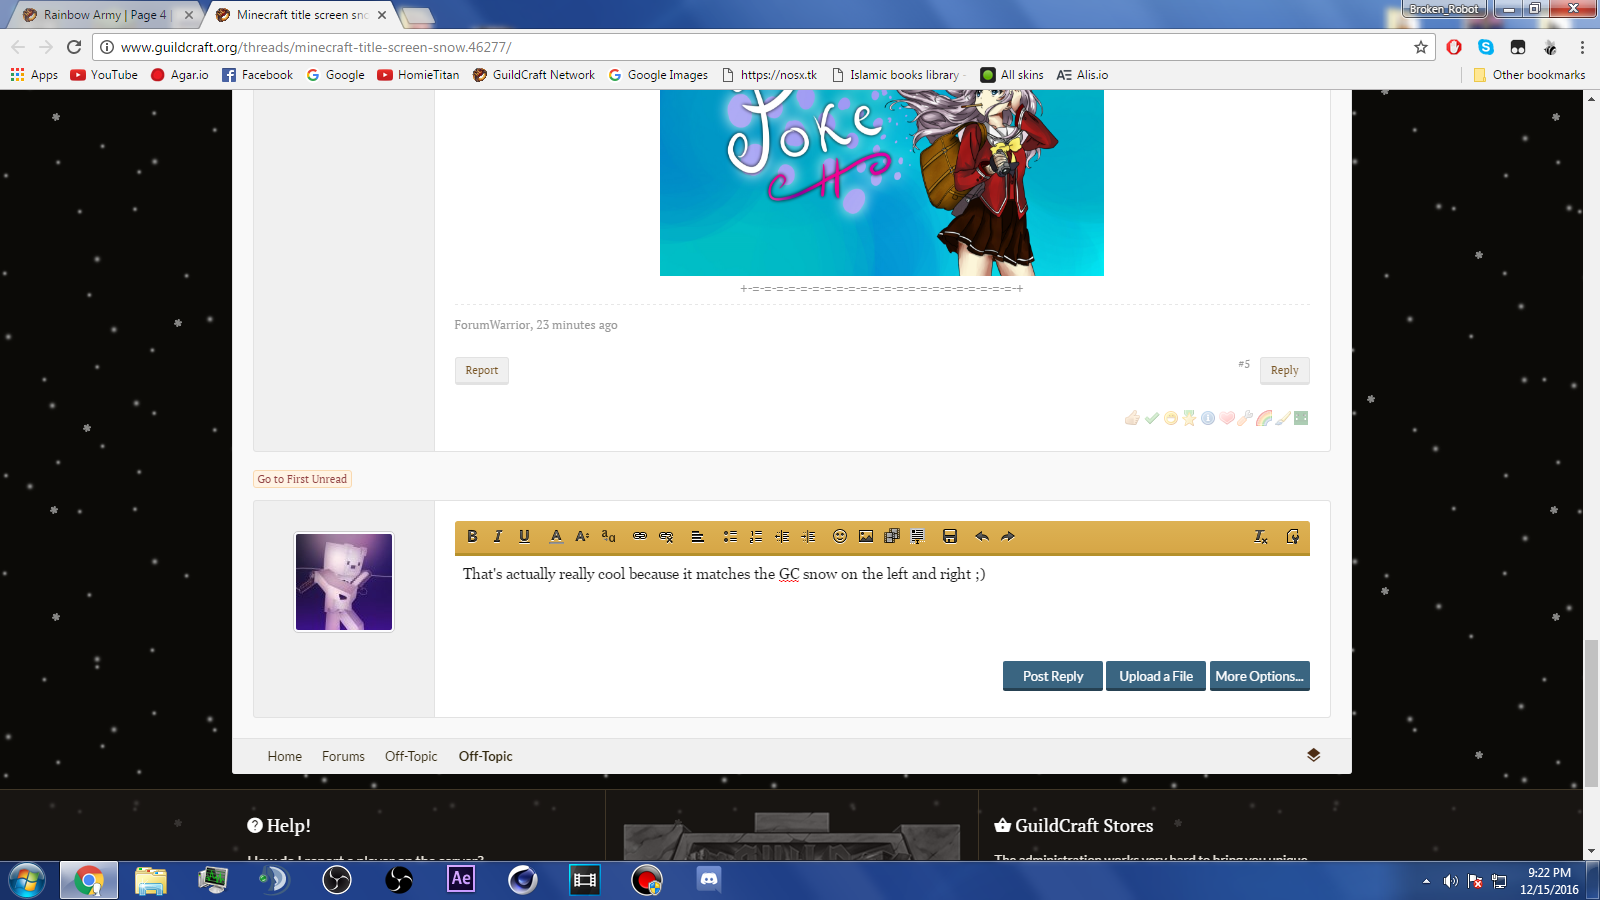
Task: Open the GuildCraft Network bookmark
Action: (534, 75)
